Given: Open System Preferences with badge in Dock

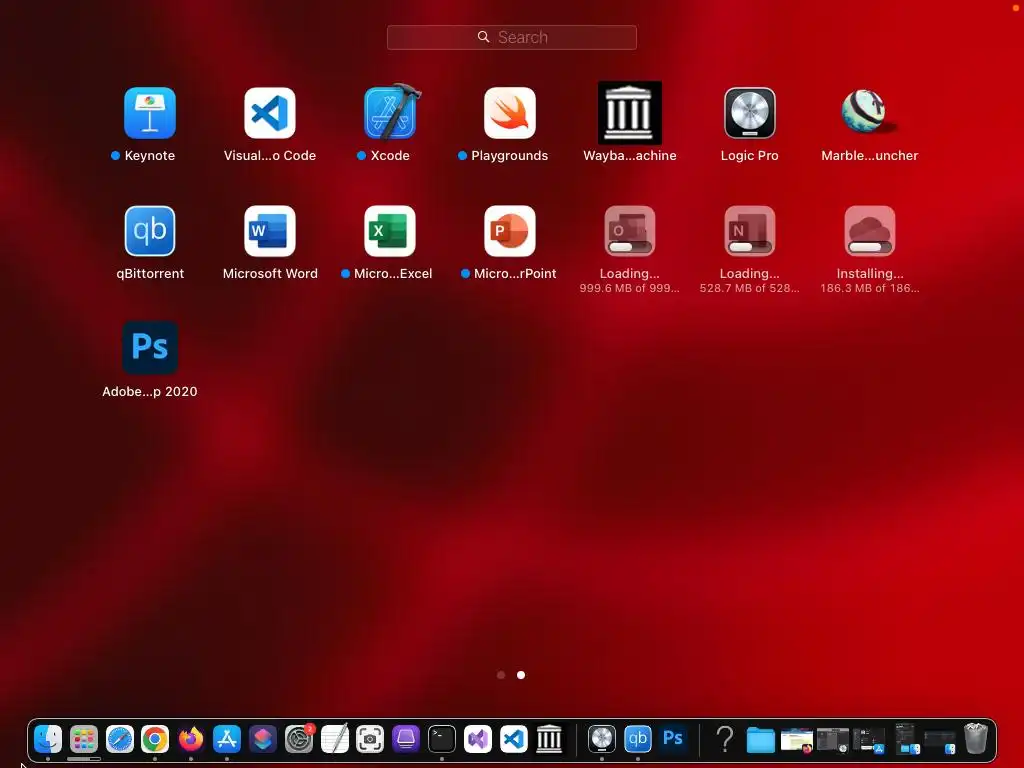Looking at the screenshot, I should pos(299,739).
